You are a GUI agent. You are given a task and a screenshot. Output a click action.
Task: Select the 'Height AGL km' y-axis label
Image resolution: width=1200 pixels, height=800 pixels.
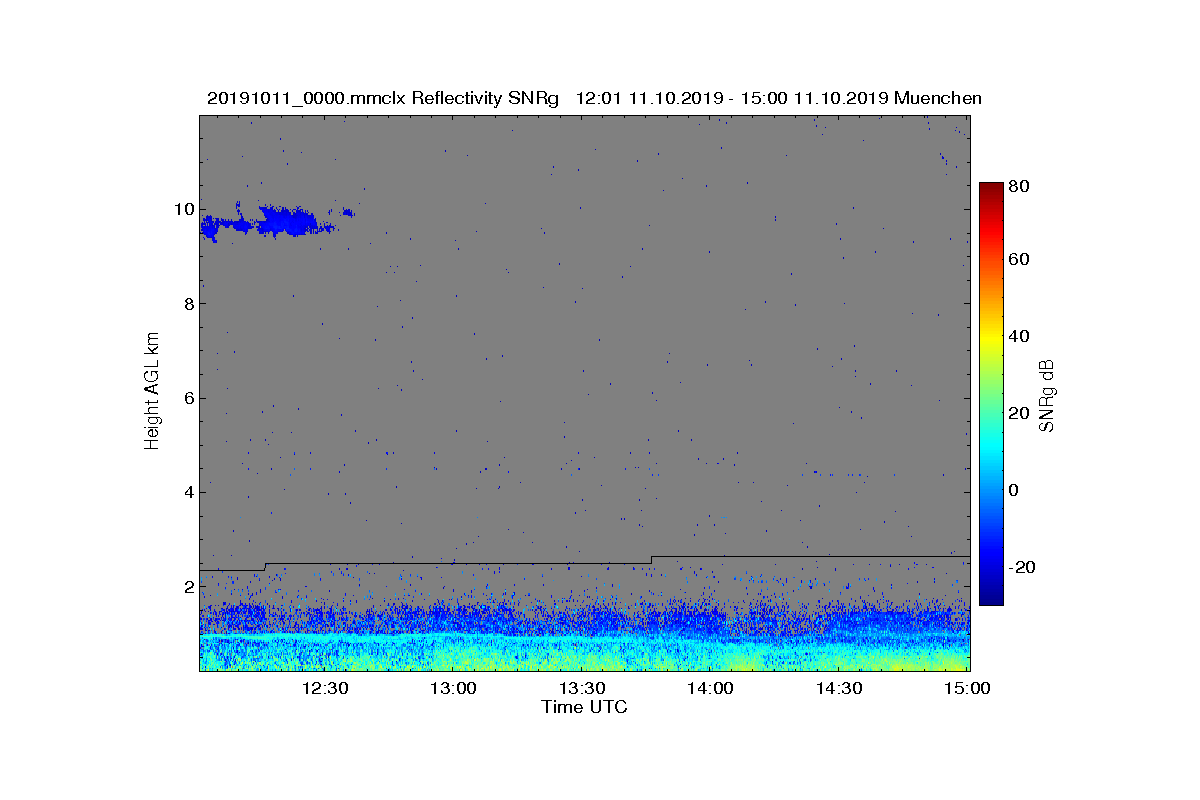[x=152, y=392]
